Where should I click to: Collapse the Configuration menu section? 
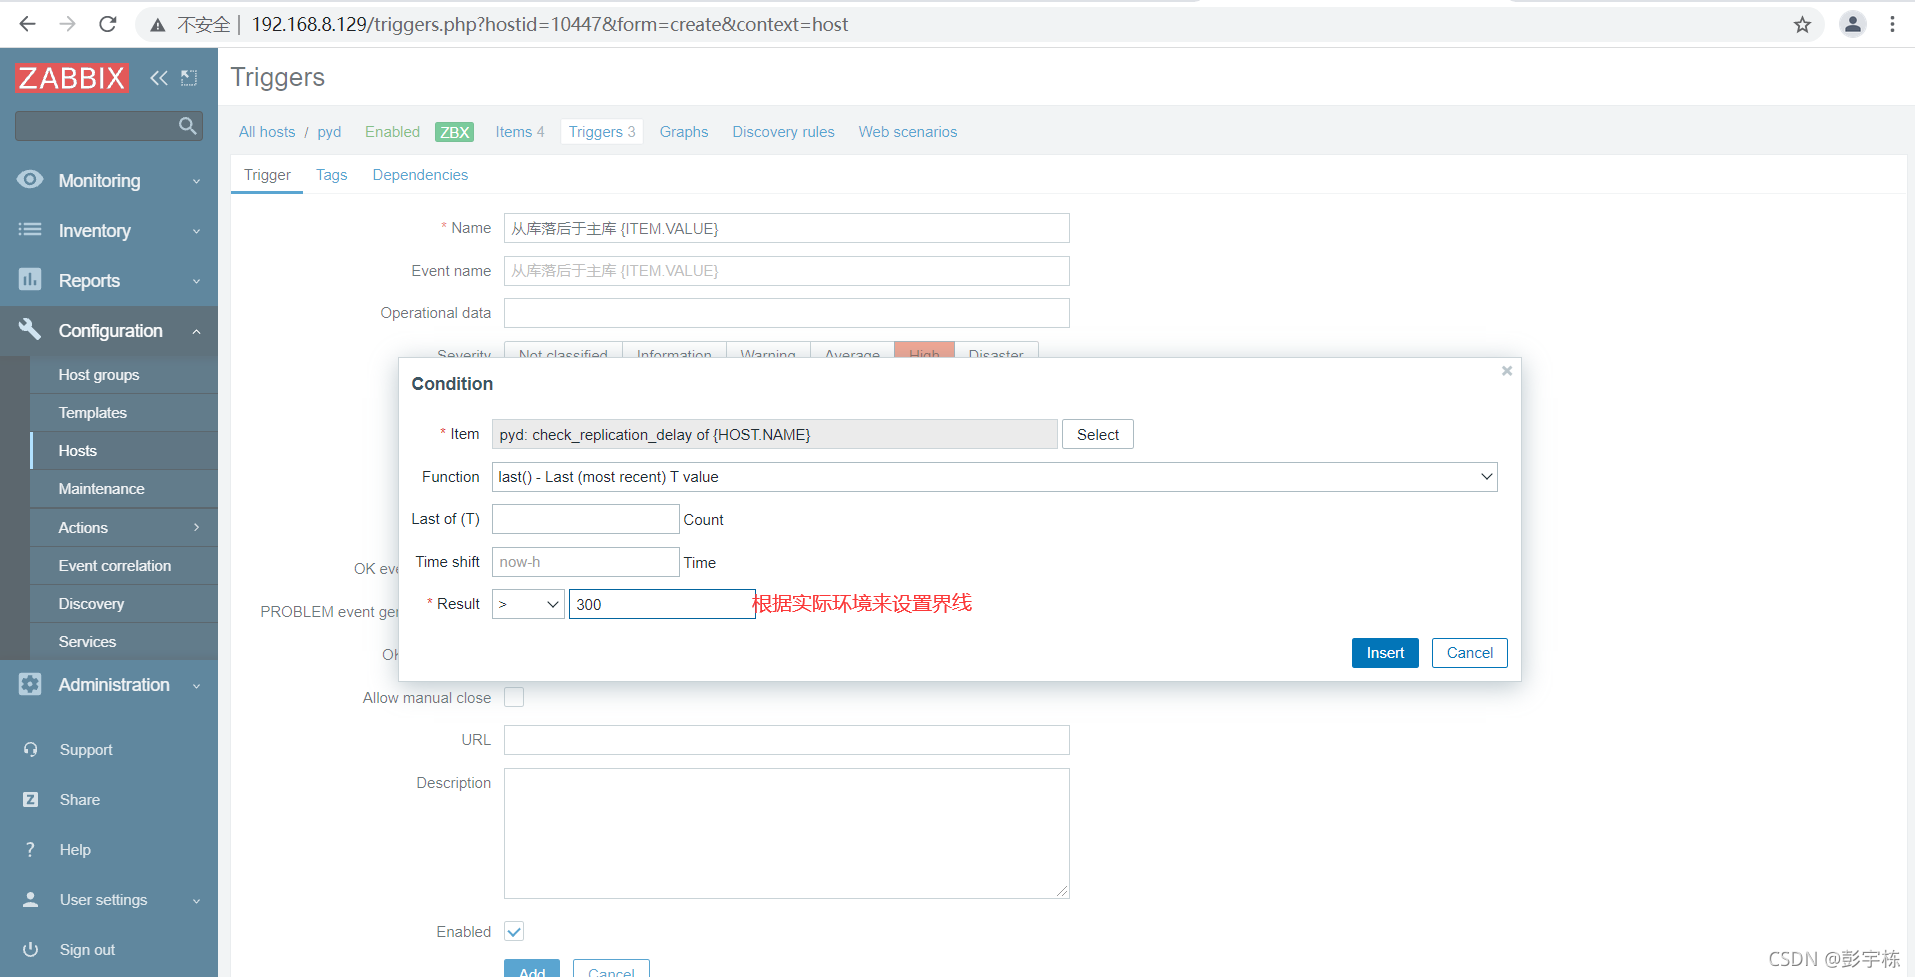point(196,331)
